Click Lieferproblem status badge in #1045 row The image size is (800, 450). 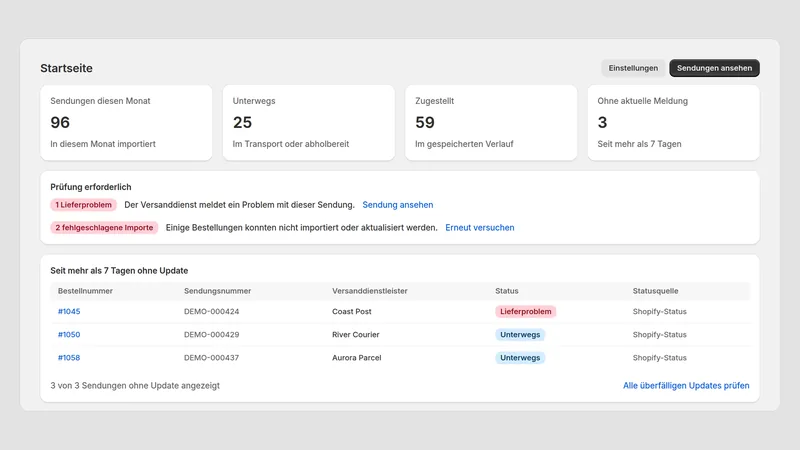(526, 311)
